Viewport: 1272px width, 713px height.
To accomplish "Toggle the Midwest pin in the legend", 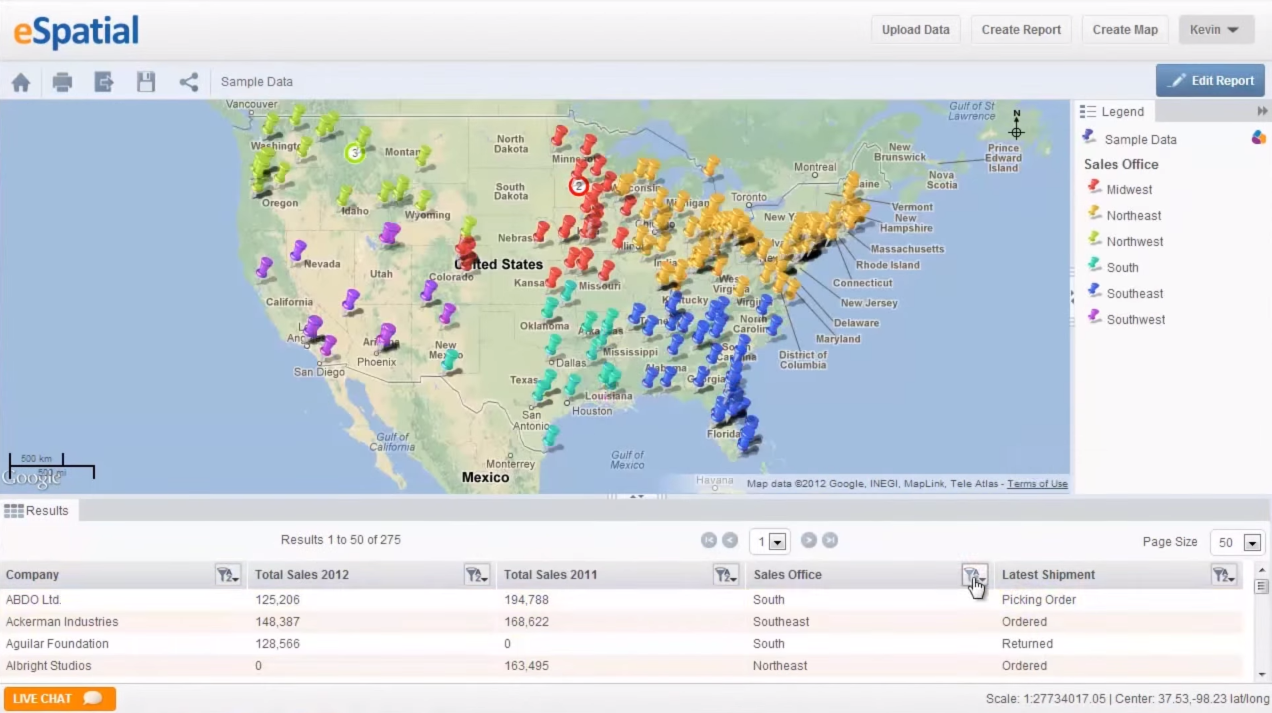I will click(x=1092, y=188).
